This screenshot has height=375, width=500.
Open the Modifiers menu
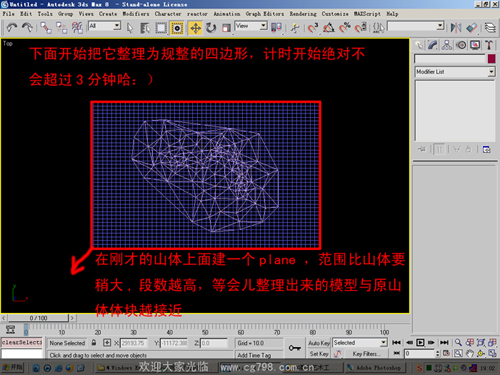(136, 14)
